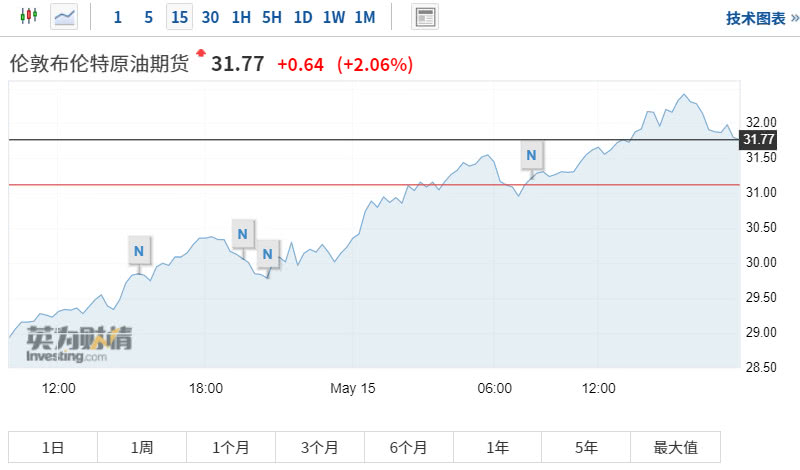Select the 1 minute interval
The width and height of the screenshot is (800, 470).
[118, 17]
